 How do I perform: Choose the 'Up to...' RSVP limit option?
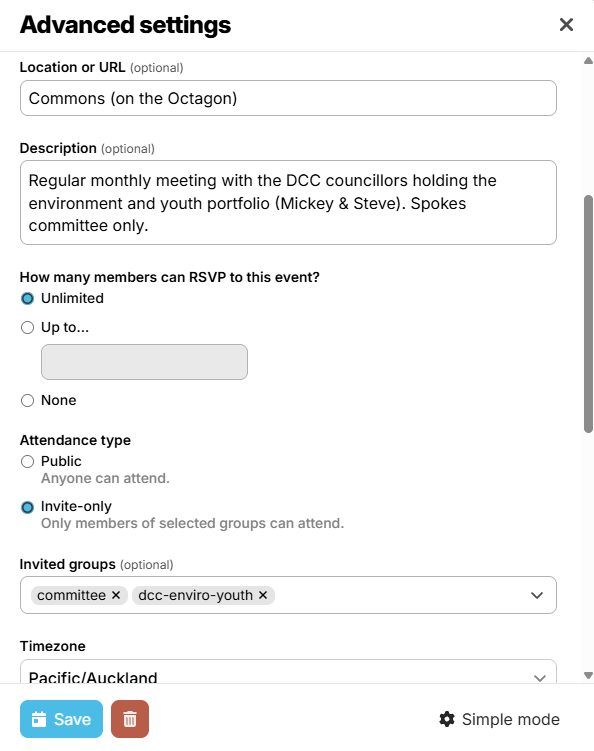(x=27, y=328)
